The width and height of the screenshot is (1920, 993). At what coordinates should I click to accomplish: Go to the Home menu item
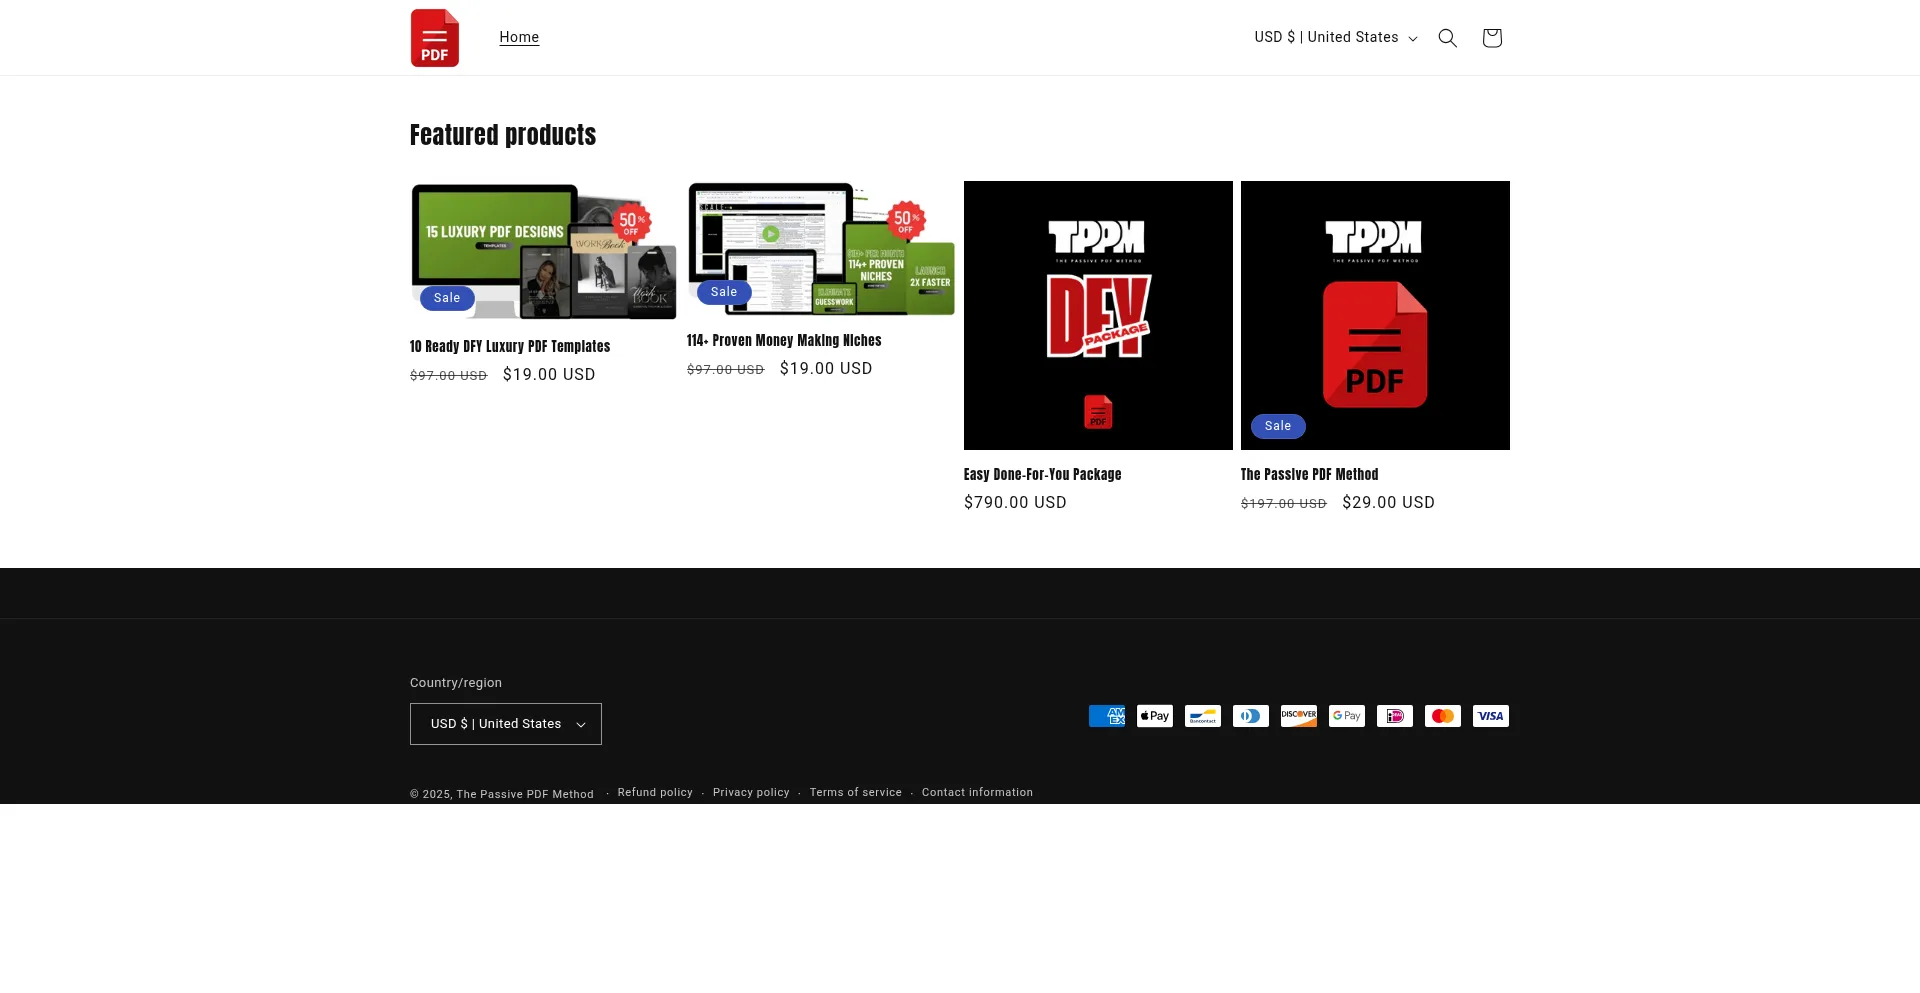click(x=519, y=37)
